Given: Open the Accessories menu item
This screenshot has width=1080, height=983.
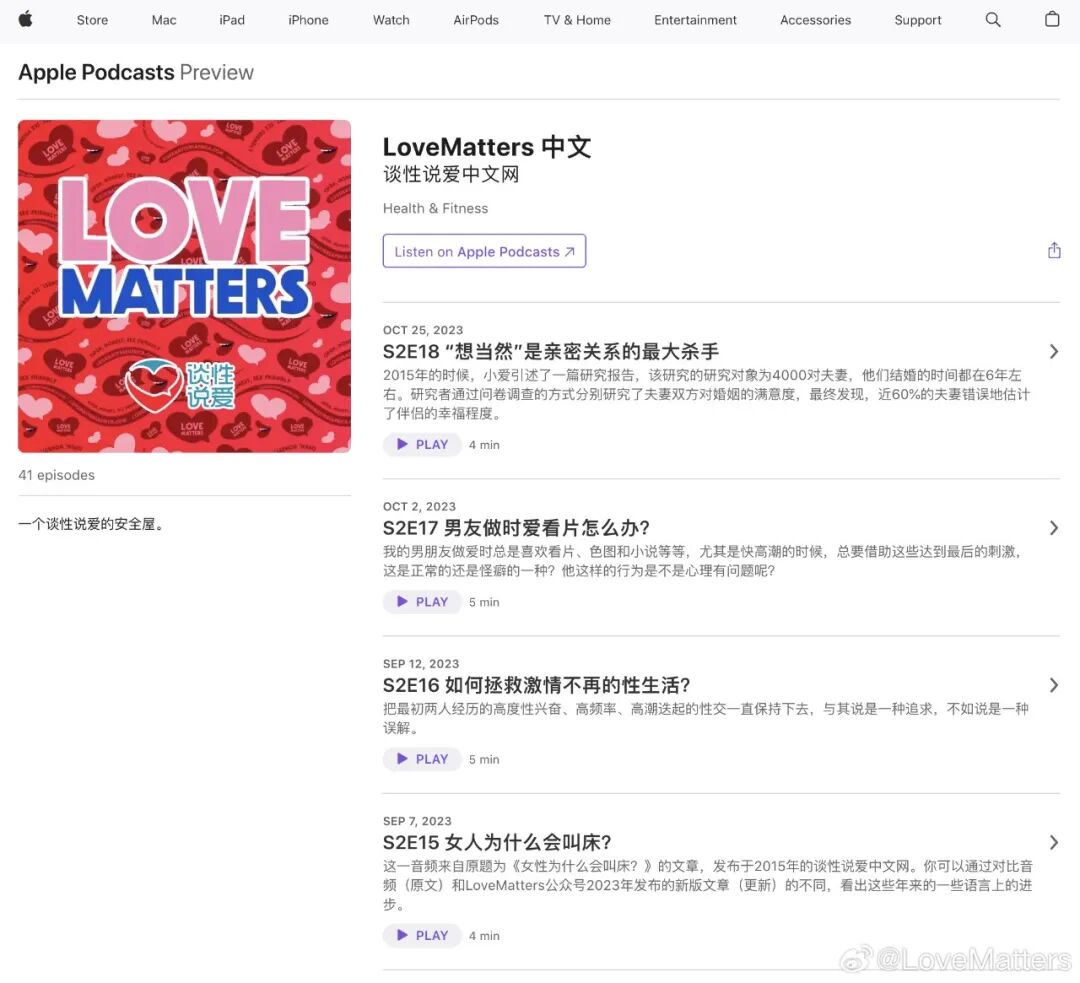Looking at the screenshot, I should (x=816, y=20).
